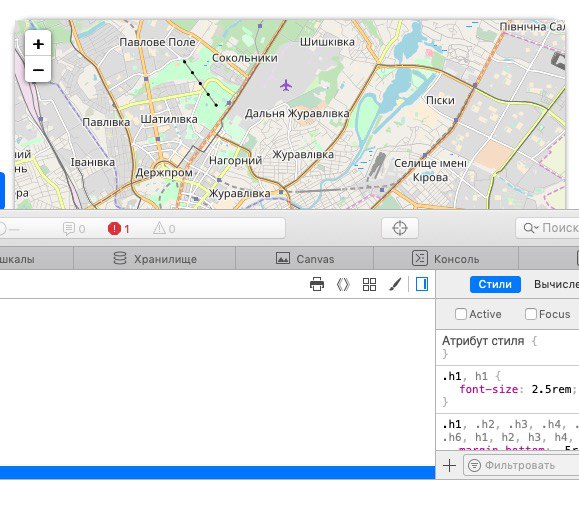
Task: Click the Нагорний map label
Action: coord(235,160)
